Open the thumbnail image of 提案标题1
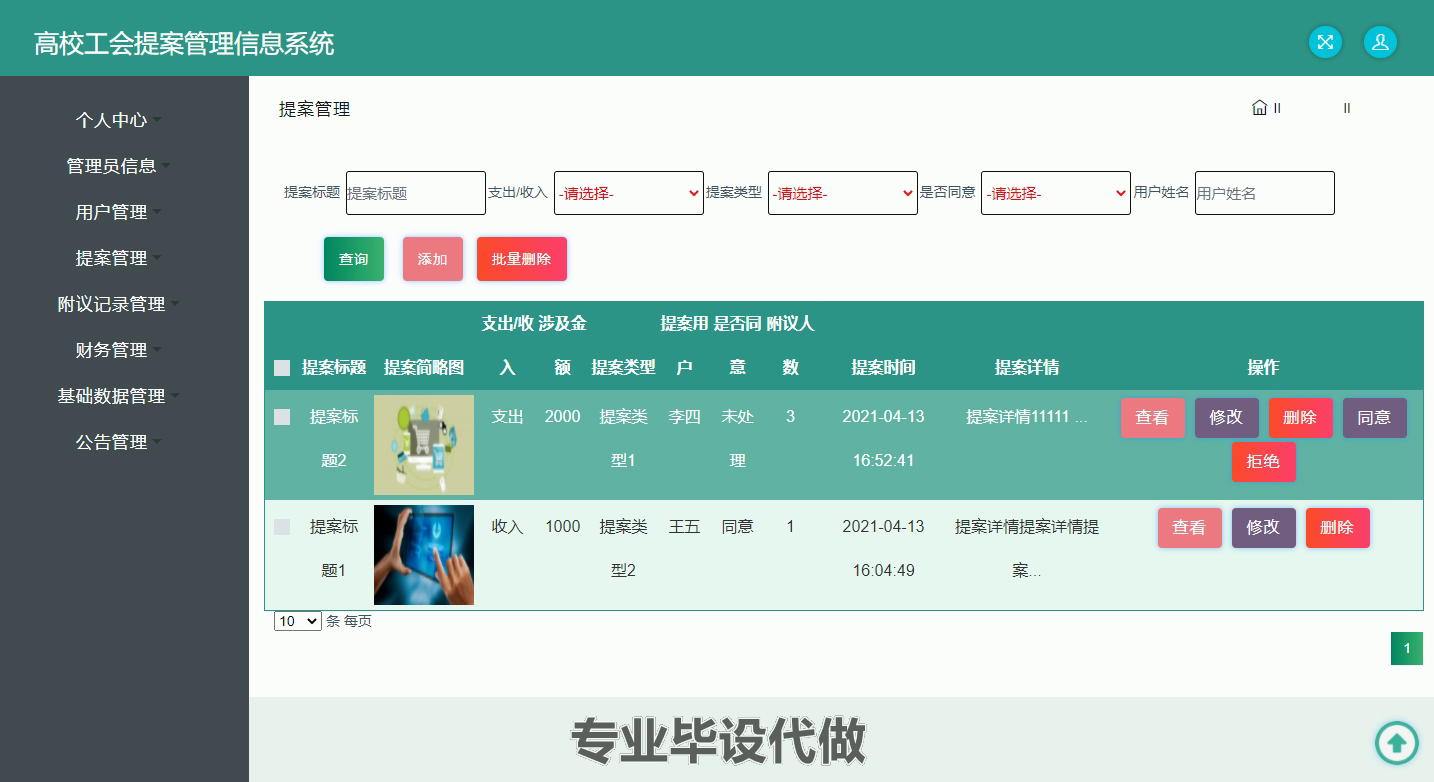The image size is (1434, 782). click(424, 555)
